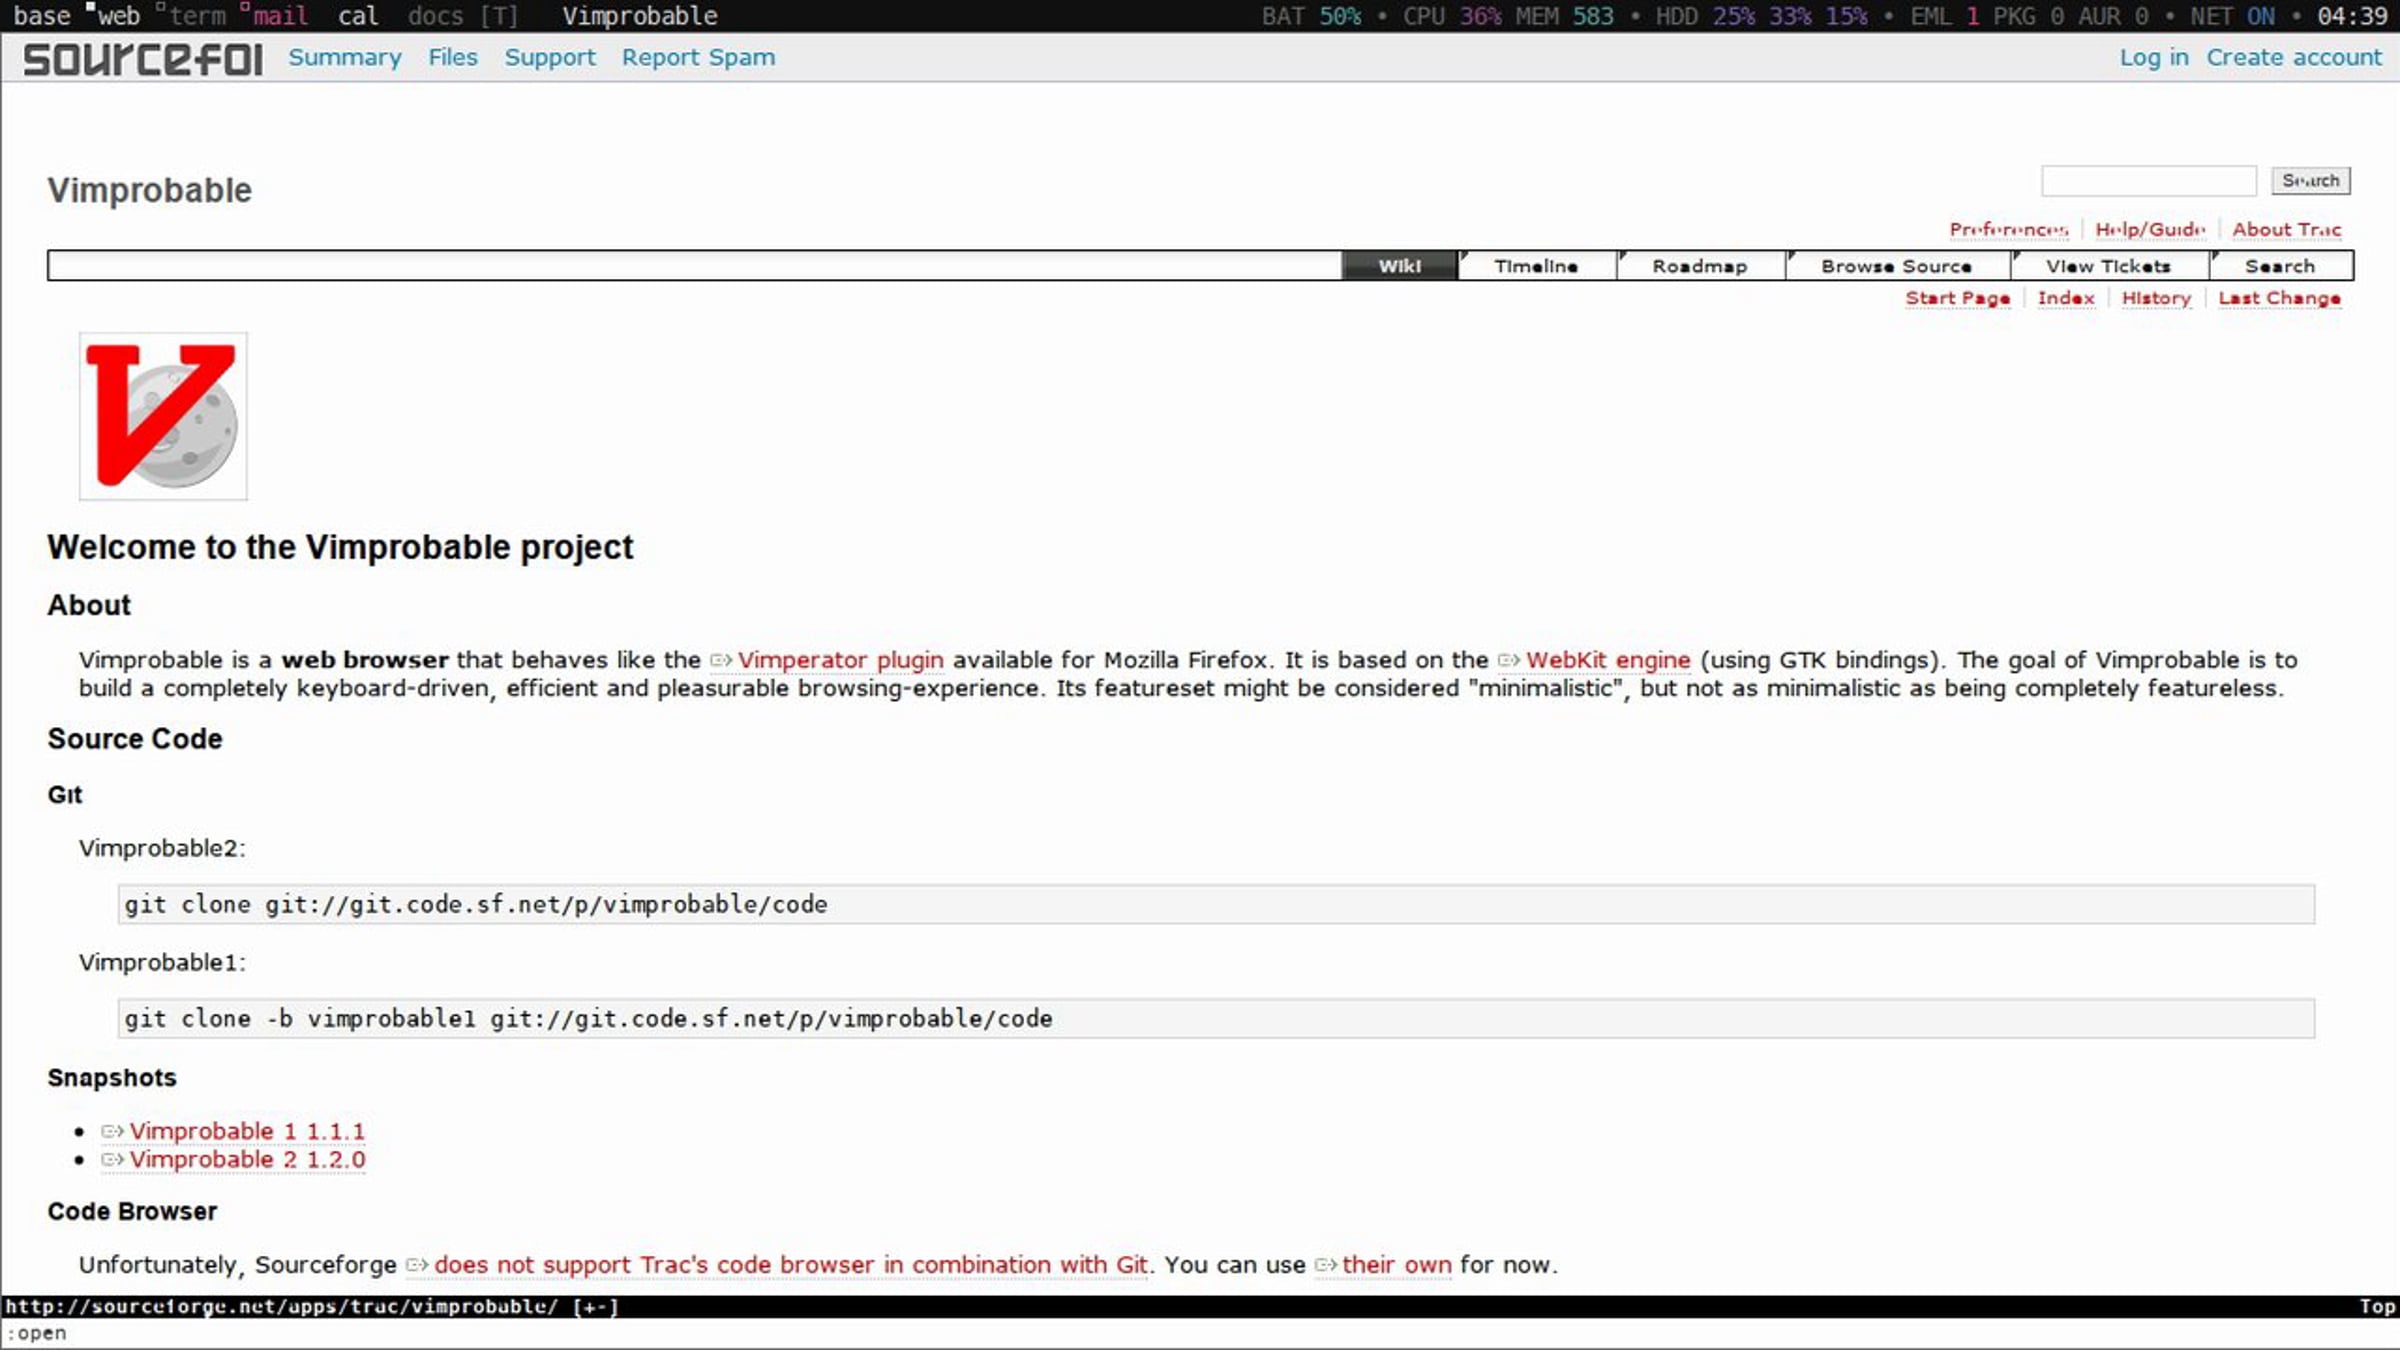Screen dimensions: 2400x1350
Task: Follow the Vimperator plugin link
Action: [x=840, y=660]
